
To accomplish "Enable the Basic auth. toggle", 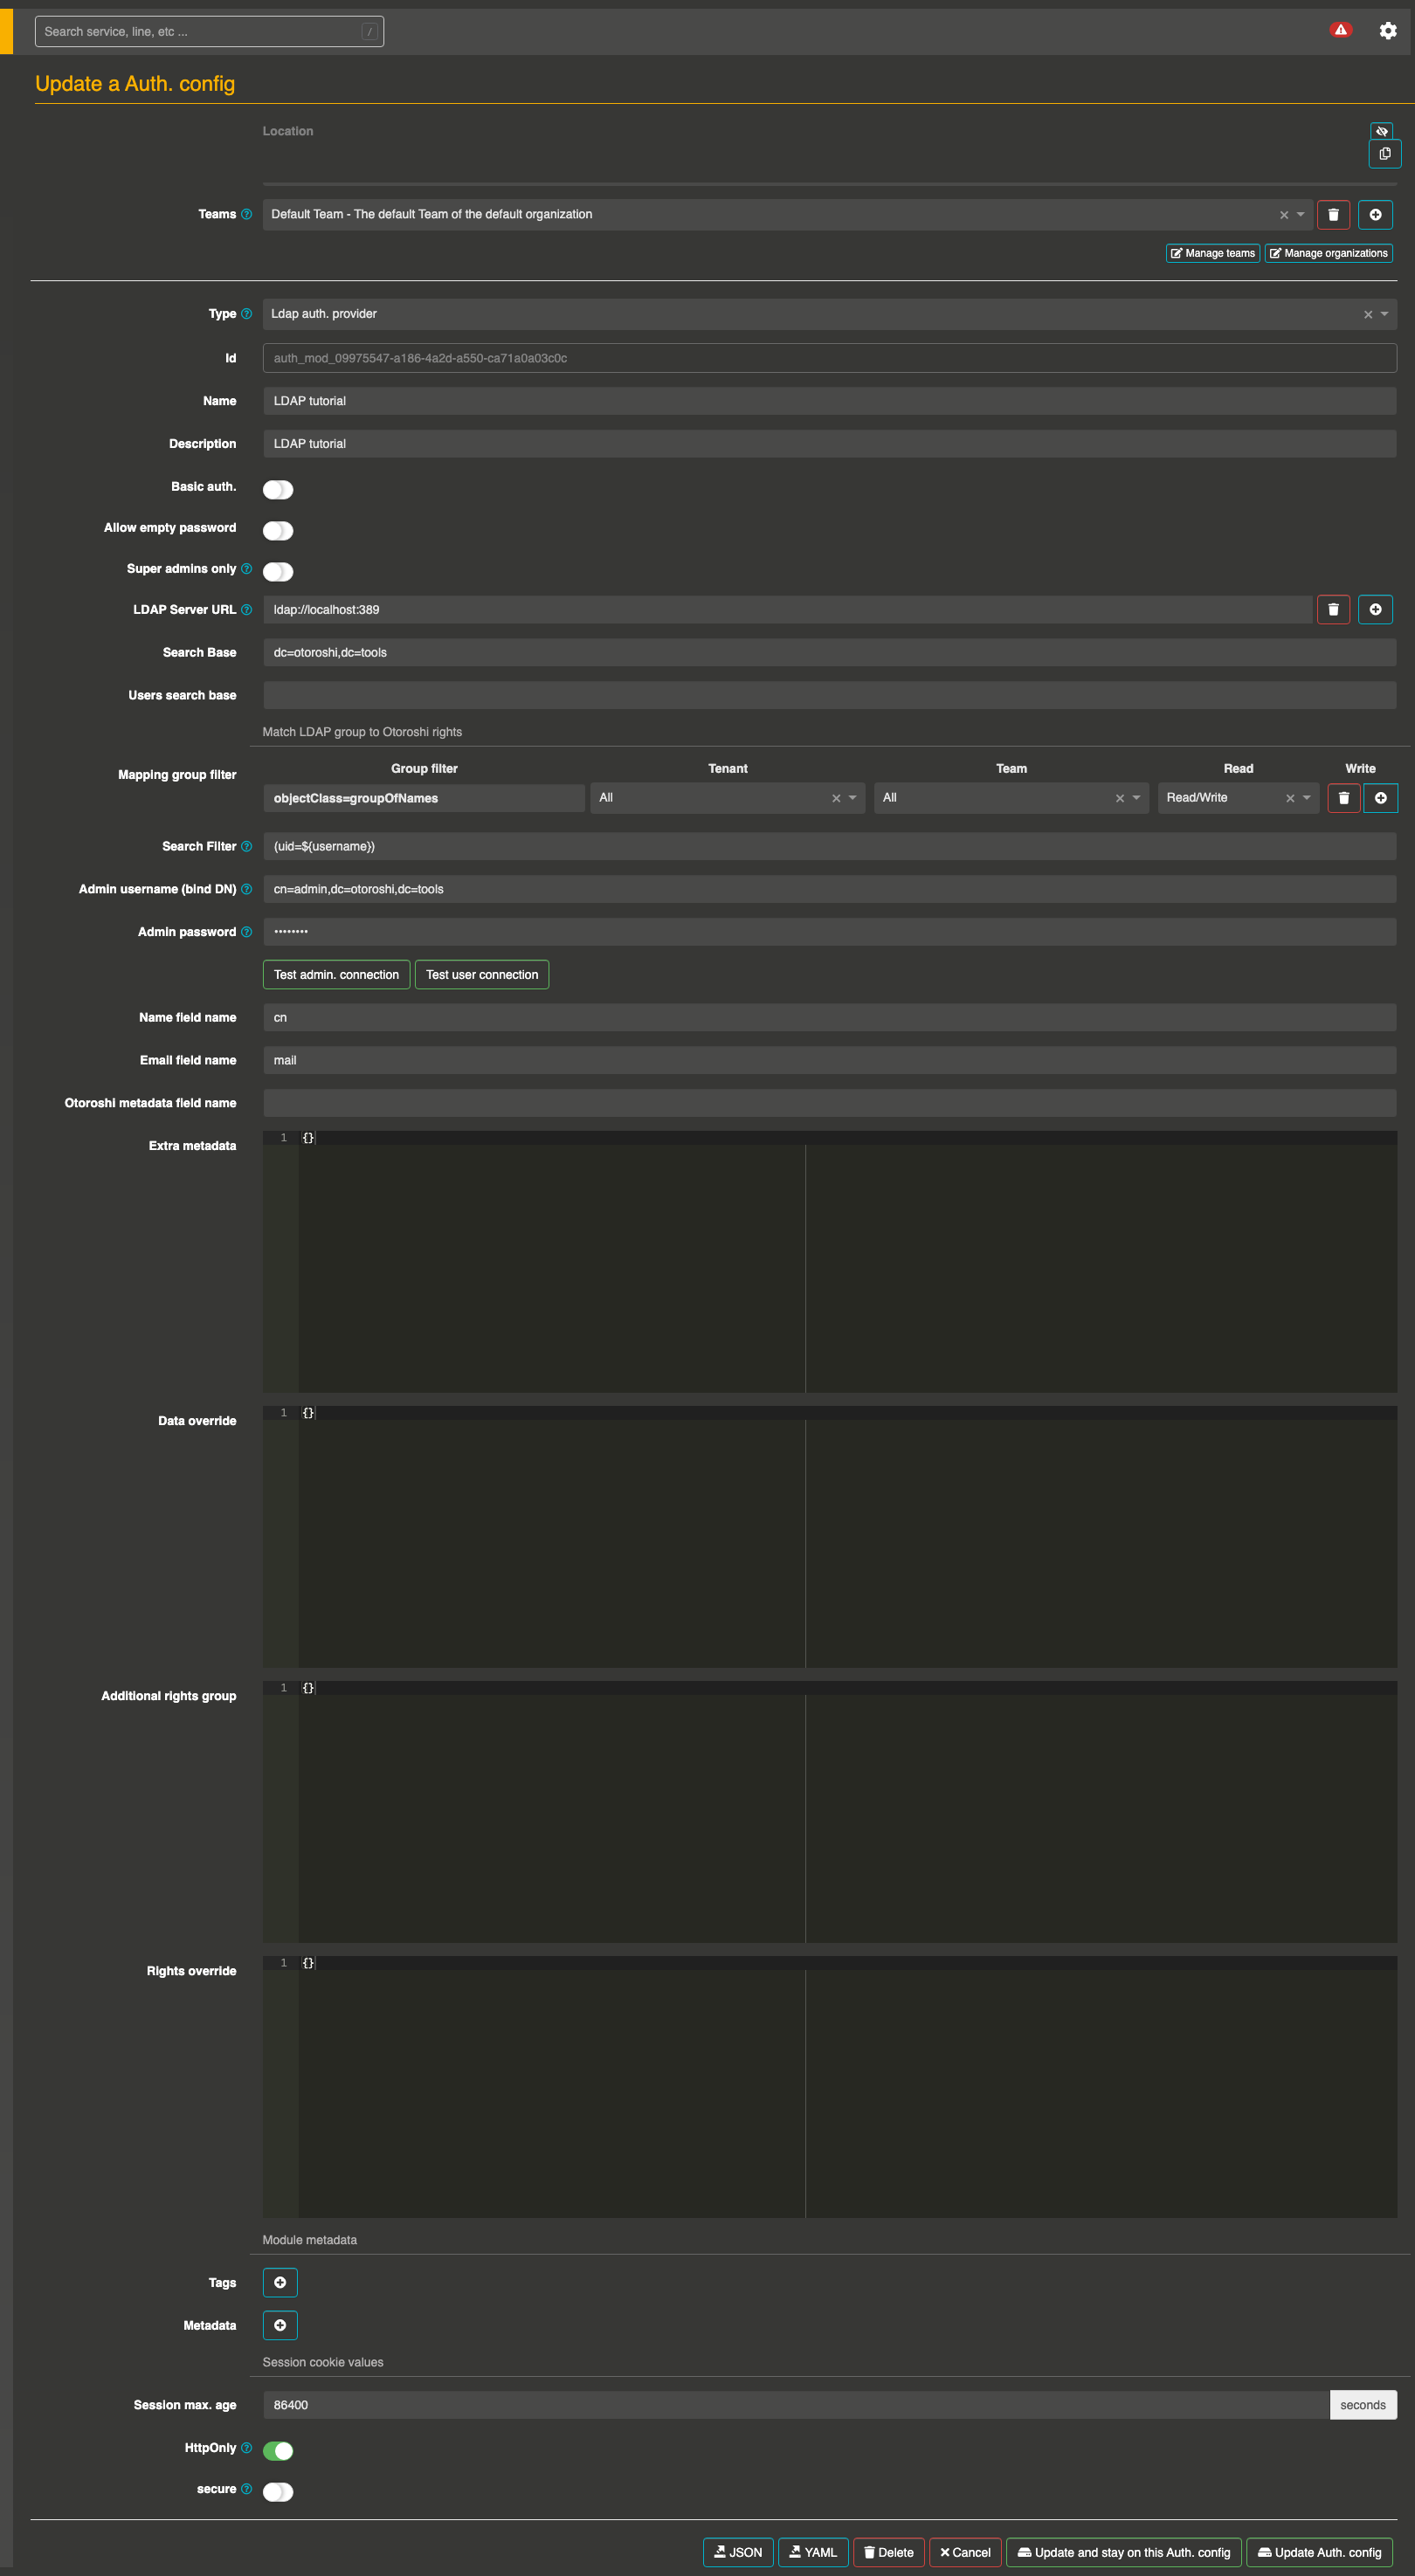I will [278, 489].
